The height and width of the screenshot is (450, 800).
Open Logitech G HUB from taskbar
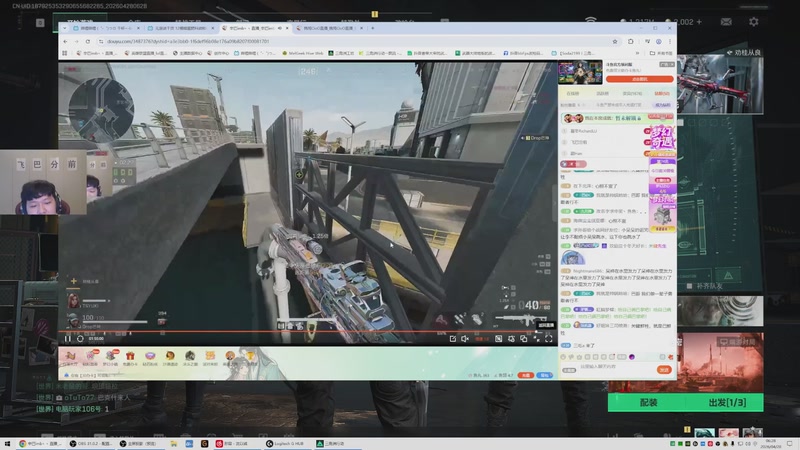pyautogui.click(x=286, y=444)
